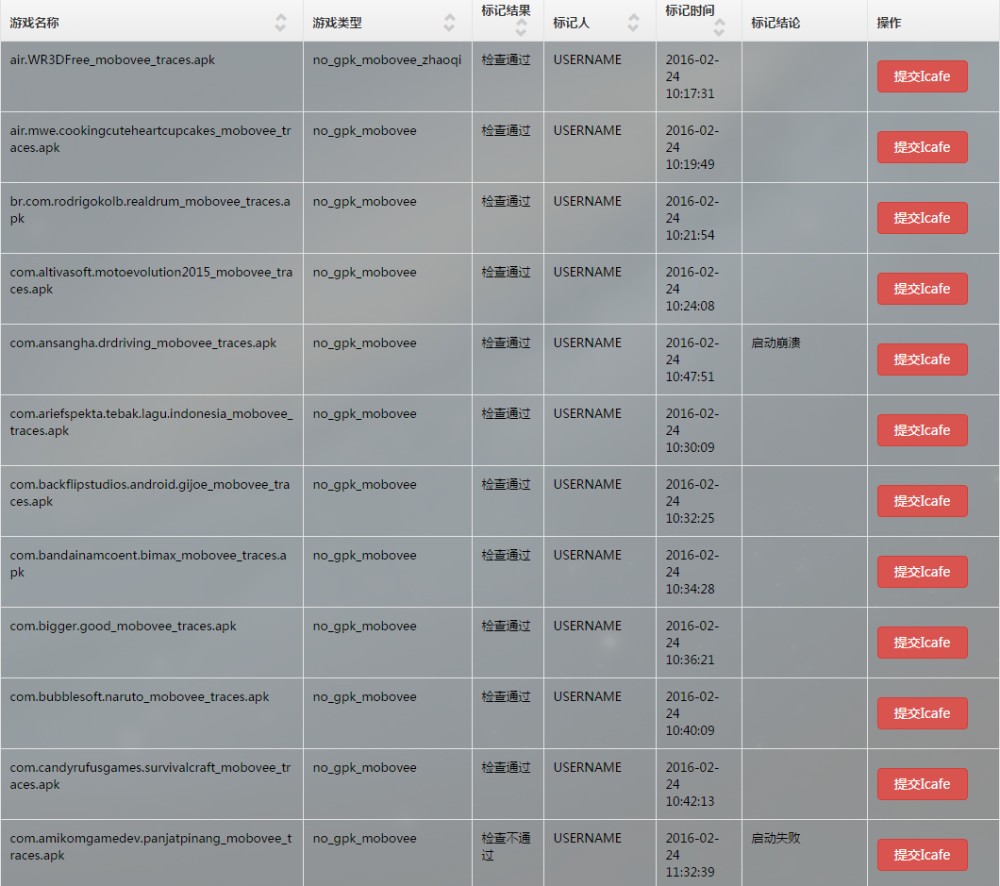Click sort arrows beside 标记人 header
Image resolution: width=1000 pixels, height=886 pixels.
(633, 22)
